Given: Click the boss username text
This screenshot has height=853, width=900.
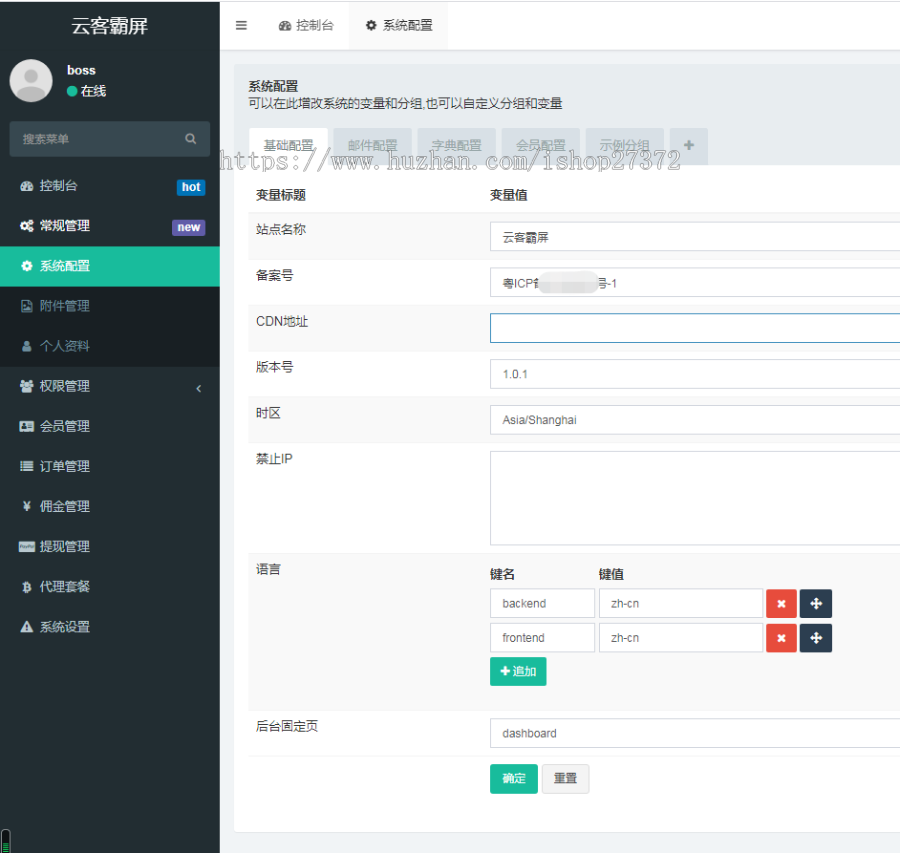Looking at the screenshot, I should (82, 70).
